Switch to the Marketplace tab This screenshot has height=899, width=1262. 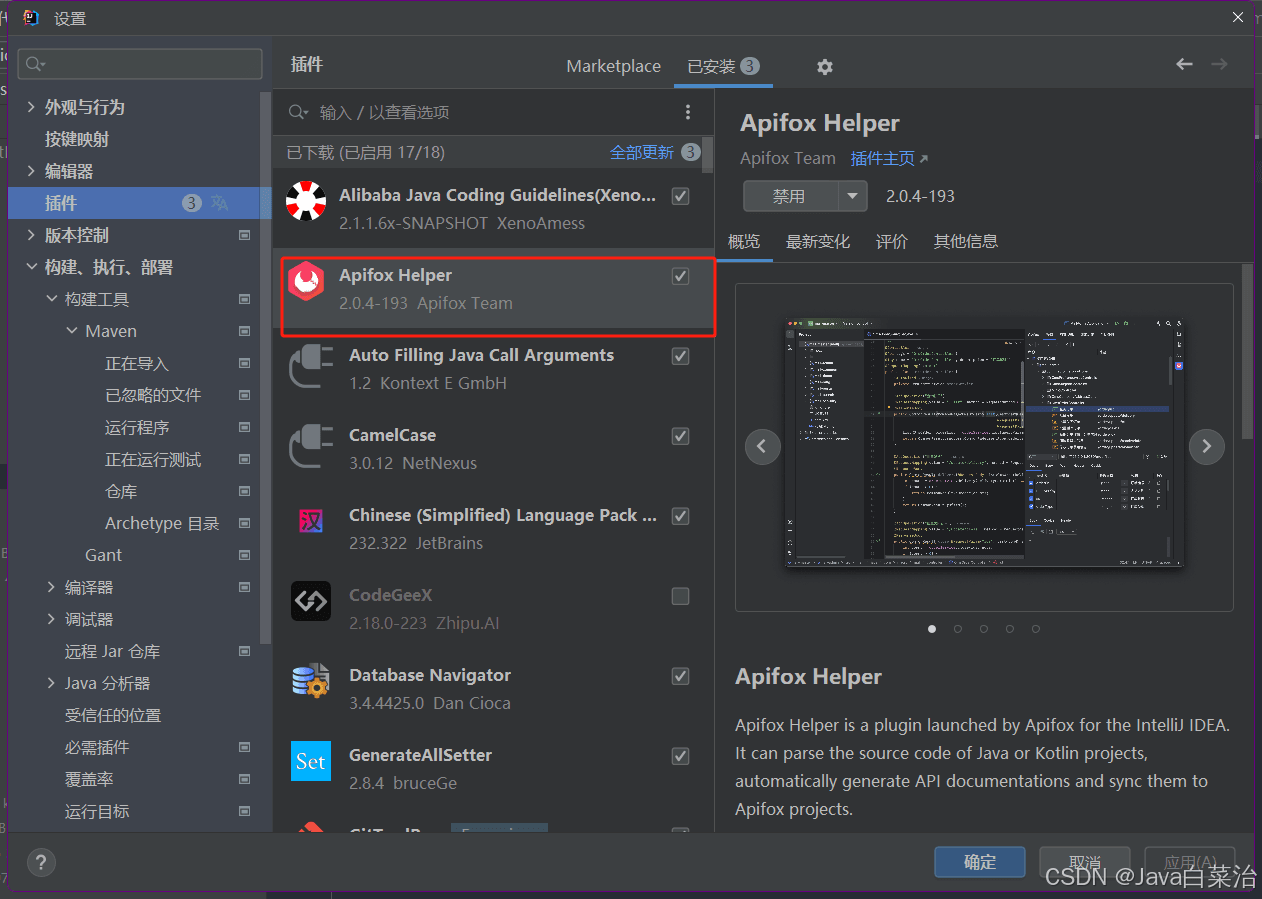[614, 66]
